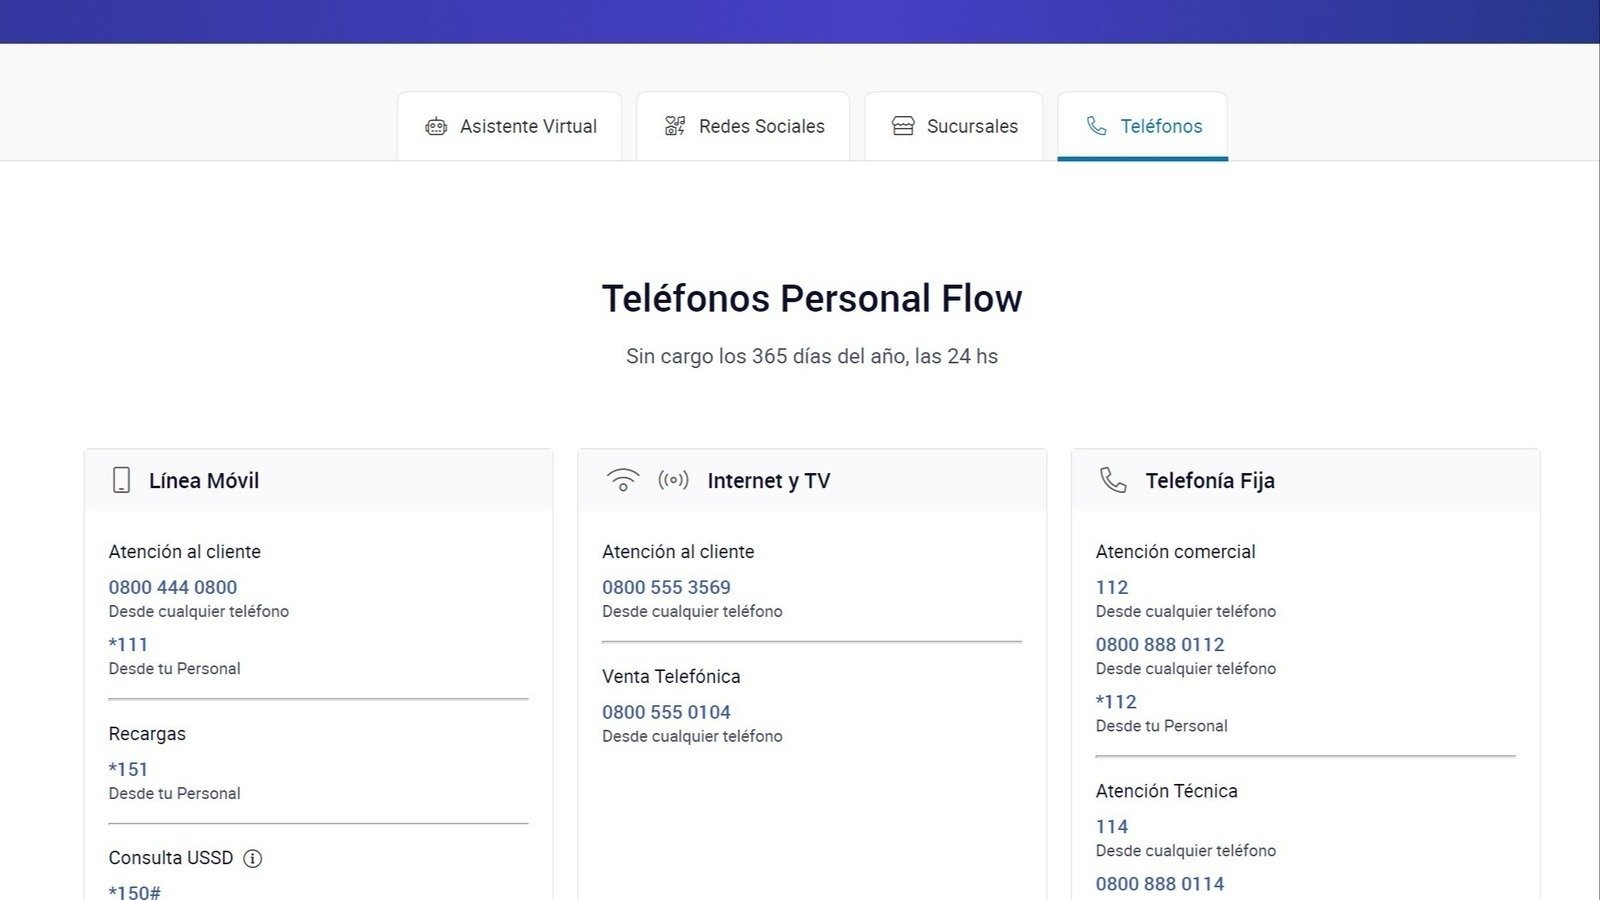
Task: Select the social networks icon beside Redes Sociales
Action: coord(673,126)
